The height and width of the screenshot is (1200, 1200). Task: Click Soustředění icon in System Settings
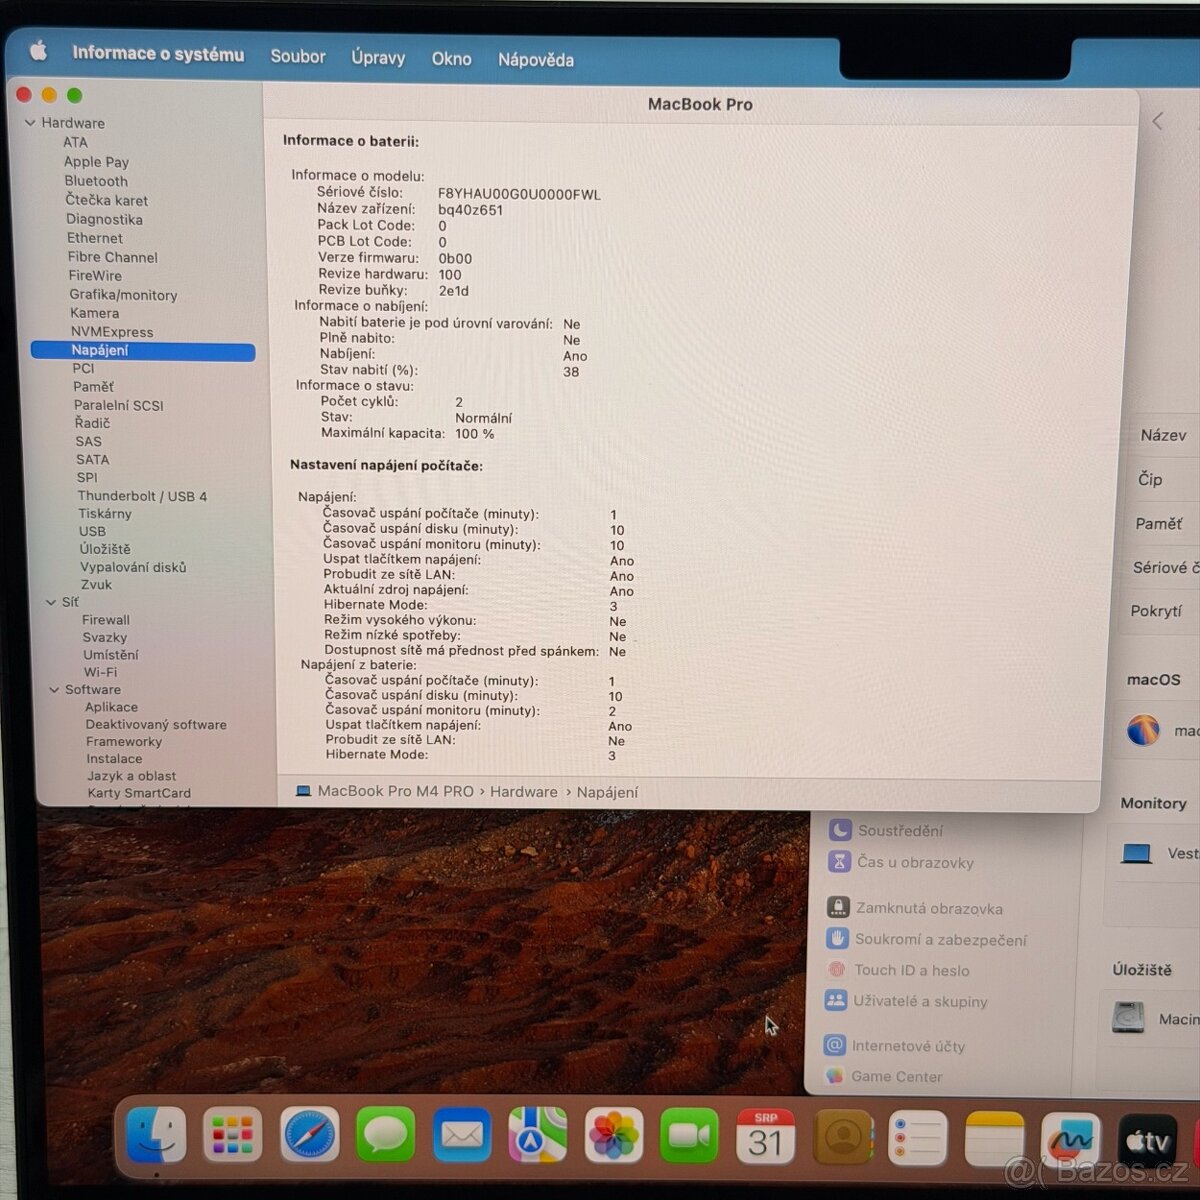pyautogui.click(x=840, y=830)
